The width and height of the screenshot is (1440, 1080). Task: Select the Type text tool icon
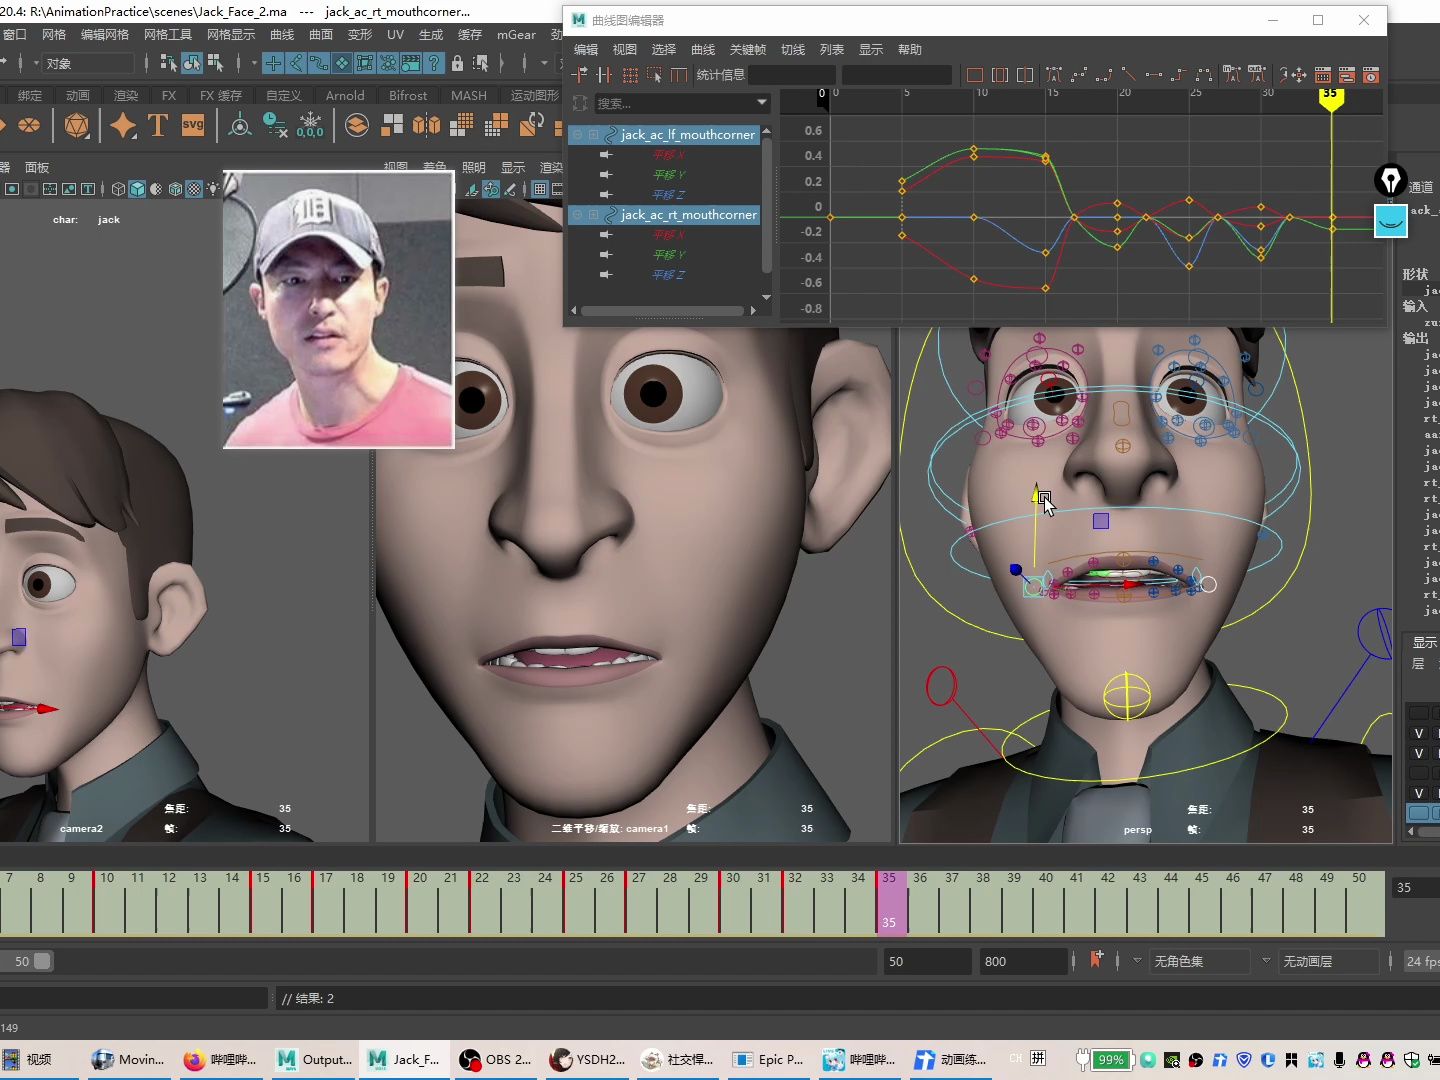[157, 125]
